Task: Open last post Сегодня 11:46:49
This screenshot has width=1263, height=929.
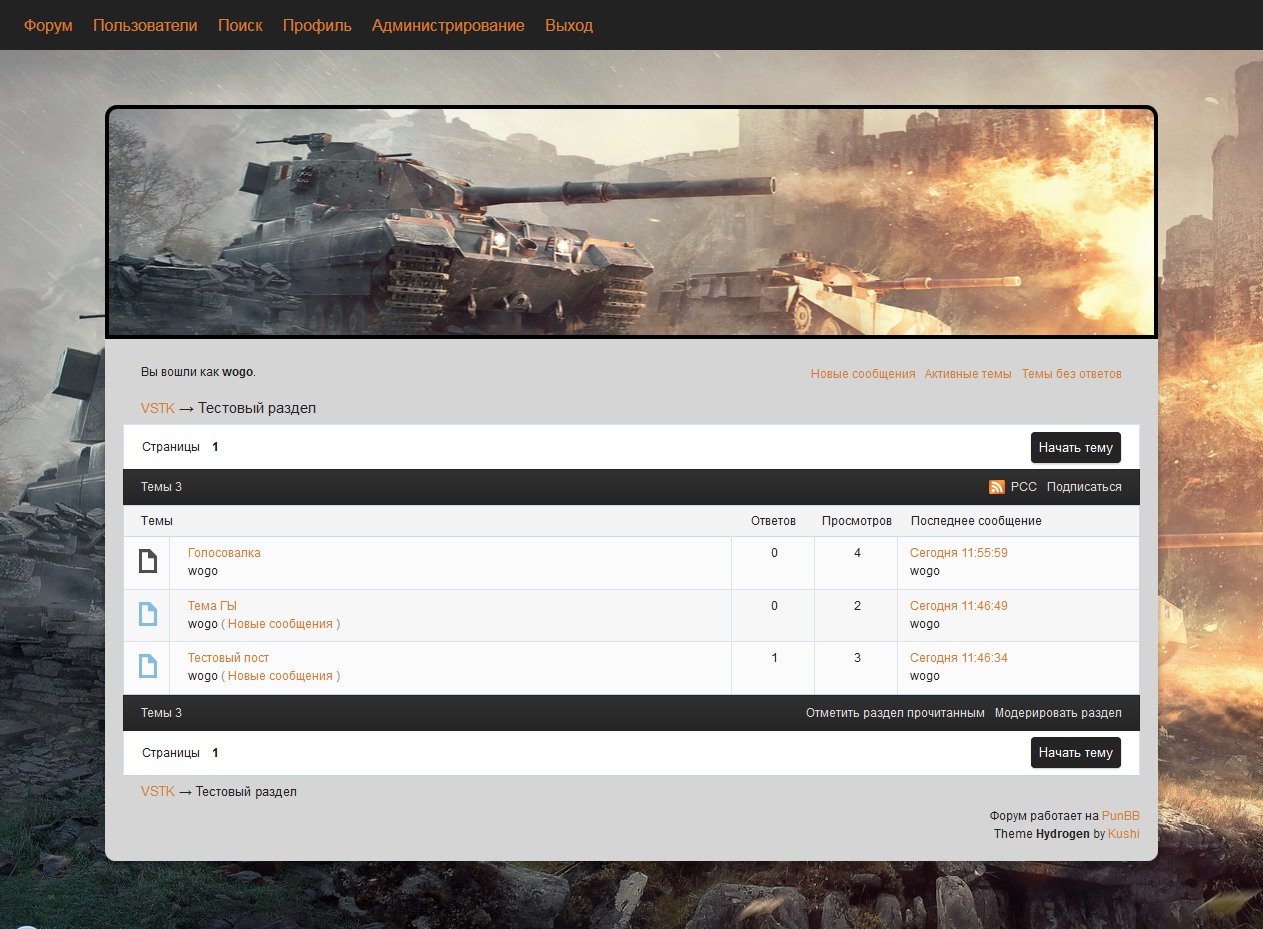Action: [x=959, y=606]
